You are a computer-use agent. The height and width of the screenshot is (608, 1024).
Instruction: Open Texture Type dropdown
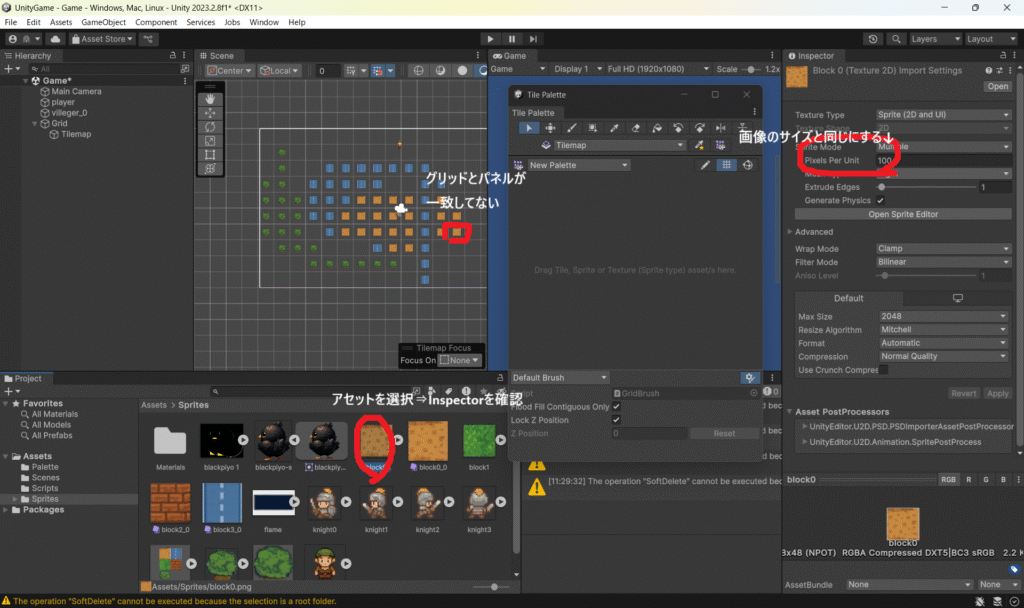[x=944, y=114]
